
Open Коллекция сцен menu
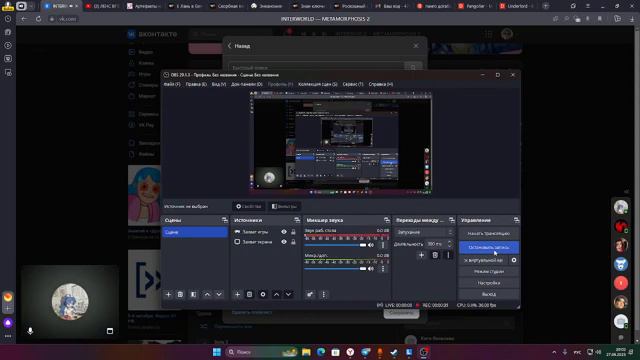pyautogui.click(x=318, y=84)
